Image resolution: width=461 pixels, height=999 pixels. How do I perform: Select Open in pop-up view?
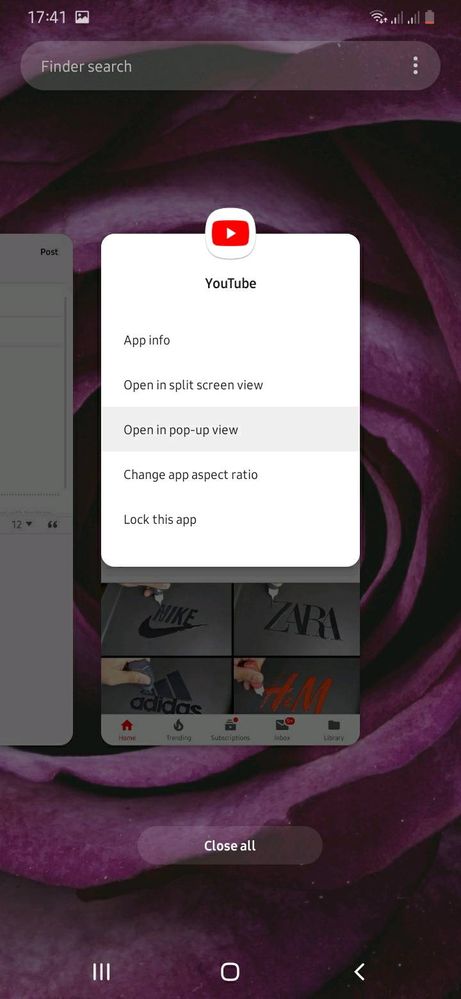click(x=230, y=429)
